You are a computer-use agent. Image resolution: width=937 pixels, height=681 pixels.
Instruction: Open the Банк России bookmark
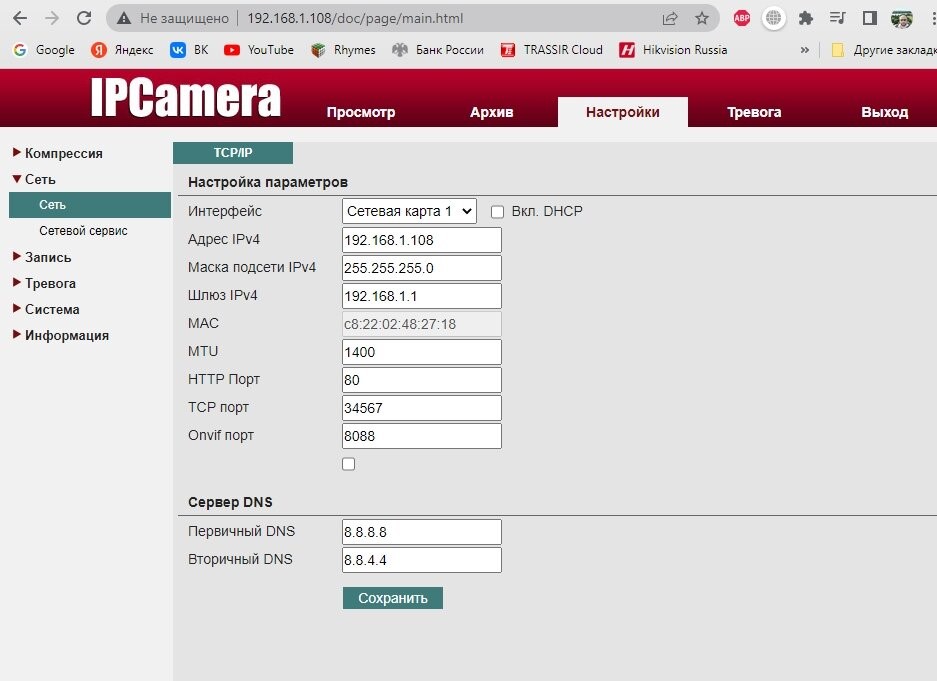point(437,50)
